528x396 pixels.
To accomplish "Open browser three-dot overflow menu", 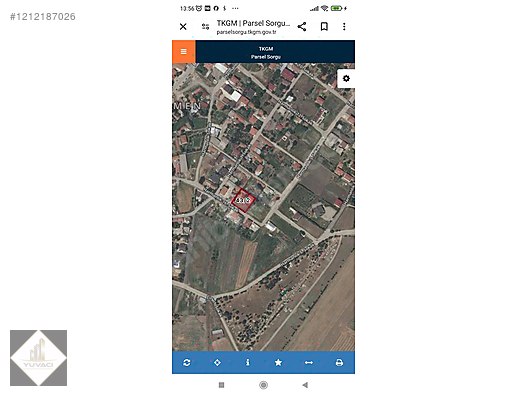I will click(x=344, y=27).
